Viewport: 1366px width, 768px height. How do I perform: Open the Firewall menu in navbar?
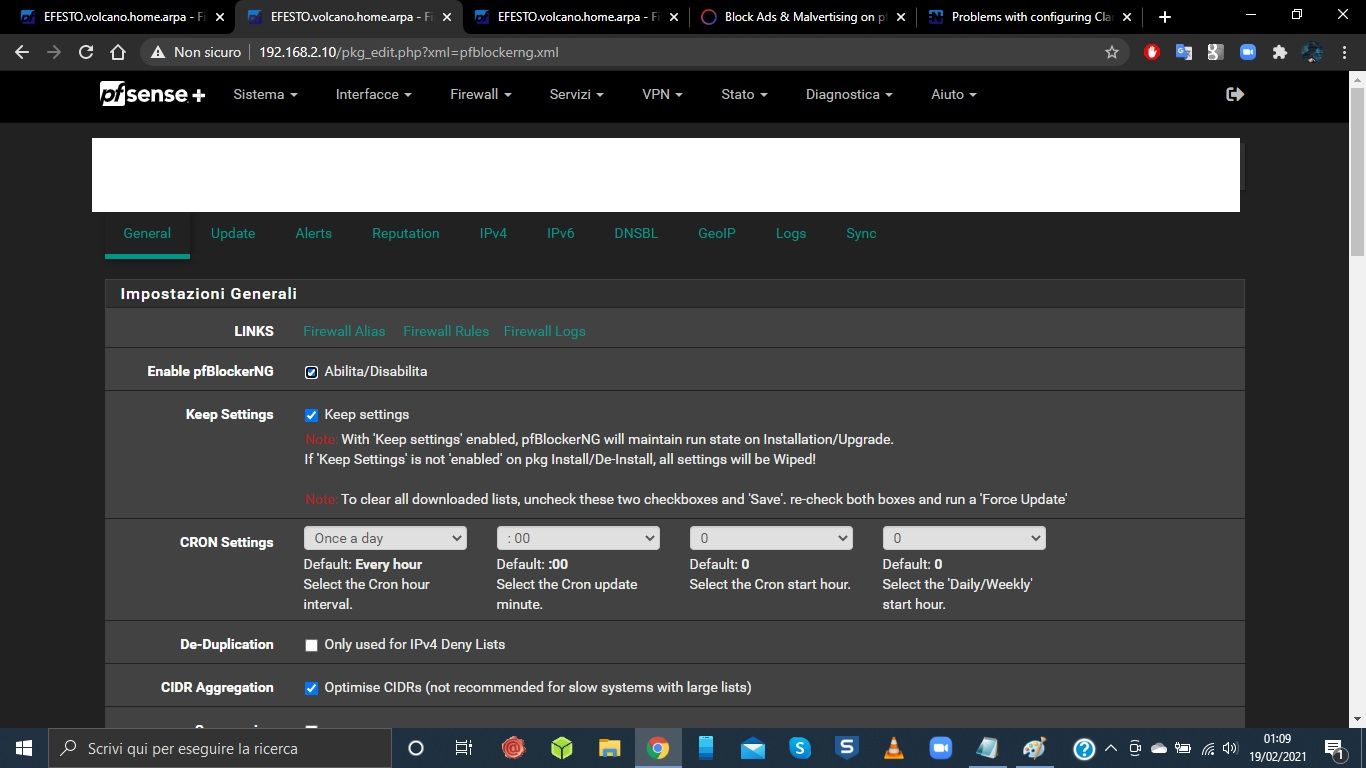click(480, 94)
